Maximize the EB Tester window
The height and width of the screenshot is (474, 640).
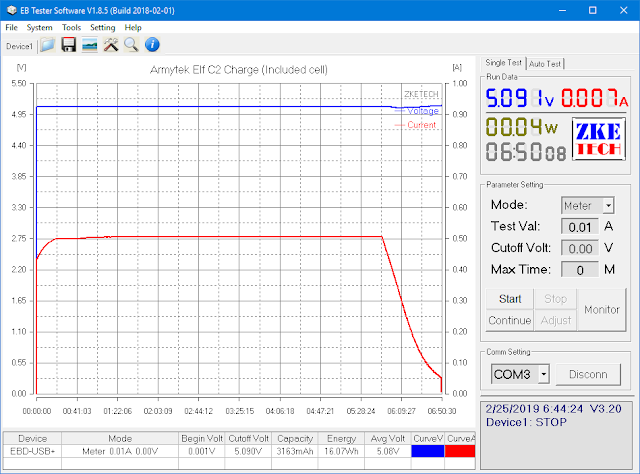coord(593,10)
